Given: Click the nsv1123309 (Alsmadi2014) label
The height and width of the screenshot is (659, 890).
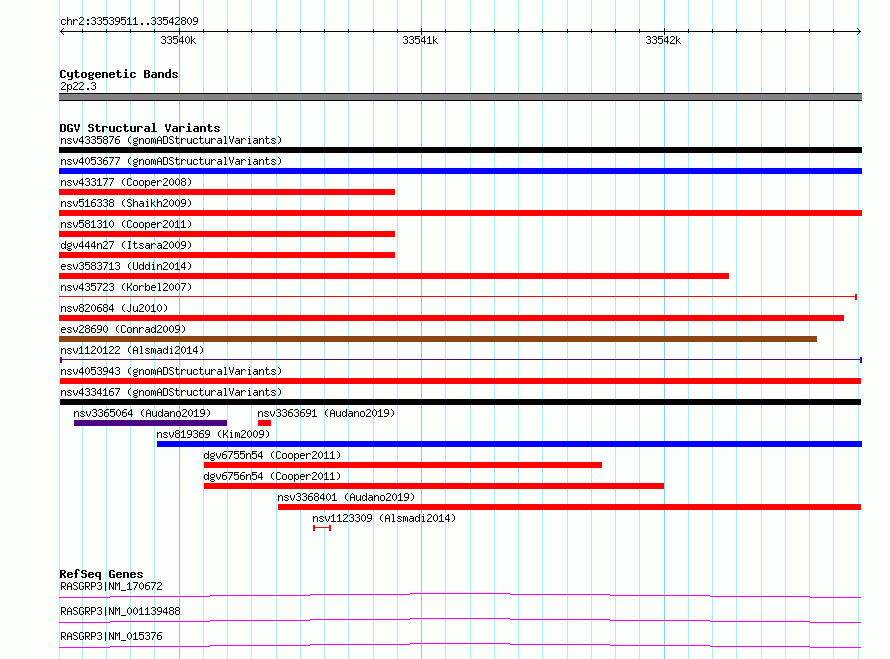Looking at the screenshot, I should pyautogui.click(x=384, y=518).
